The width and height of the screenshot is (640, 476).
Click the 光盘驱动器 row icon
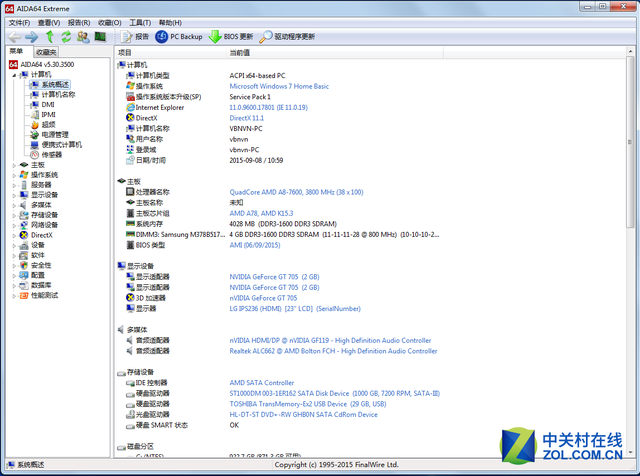point(130,415)
